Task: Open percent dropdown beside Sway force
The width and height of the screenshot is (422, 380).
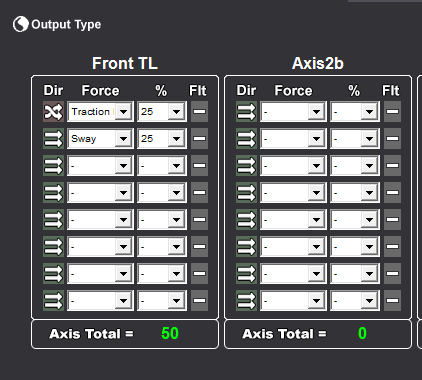Action: [x=162, y=139]
